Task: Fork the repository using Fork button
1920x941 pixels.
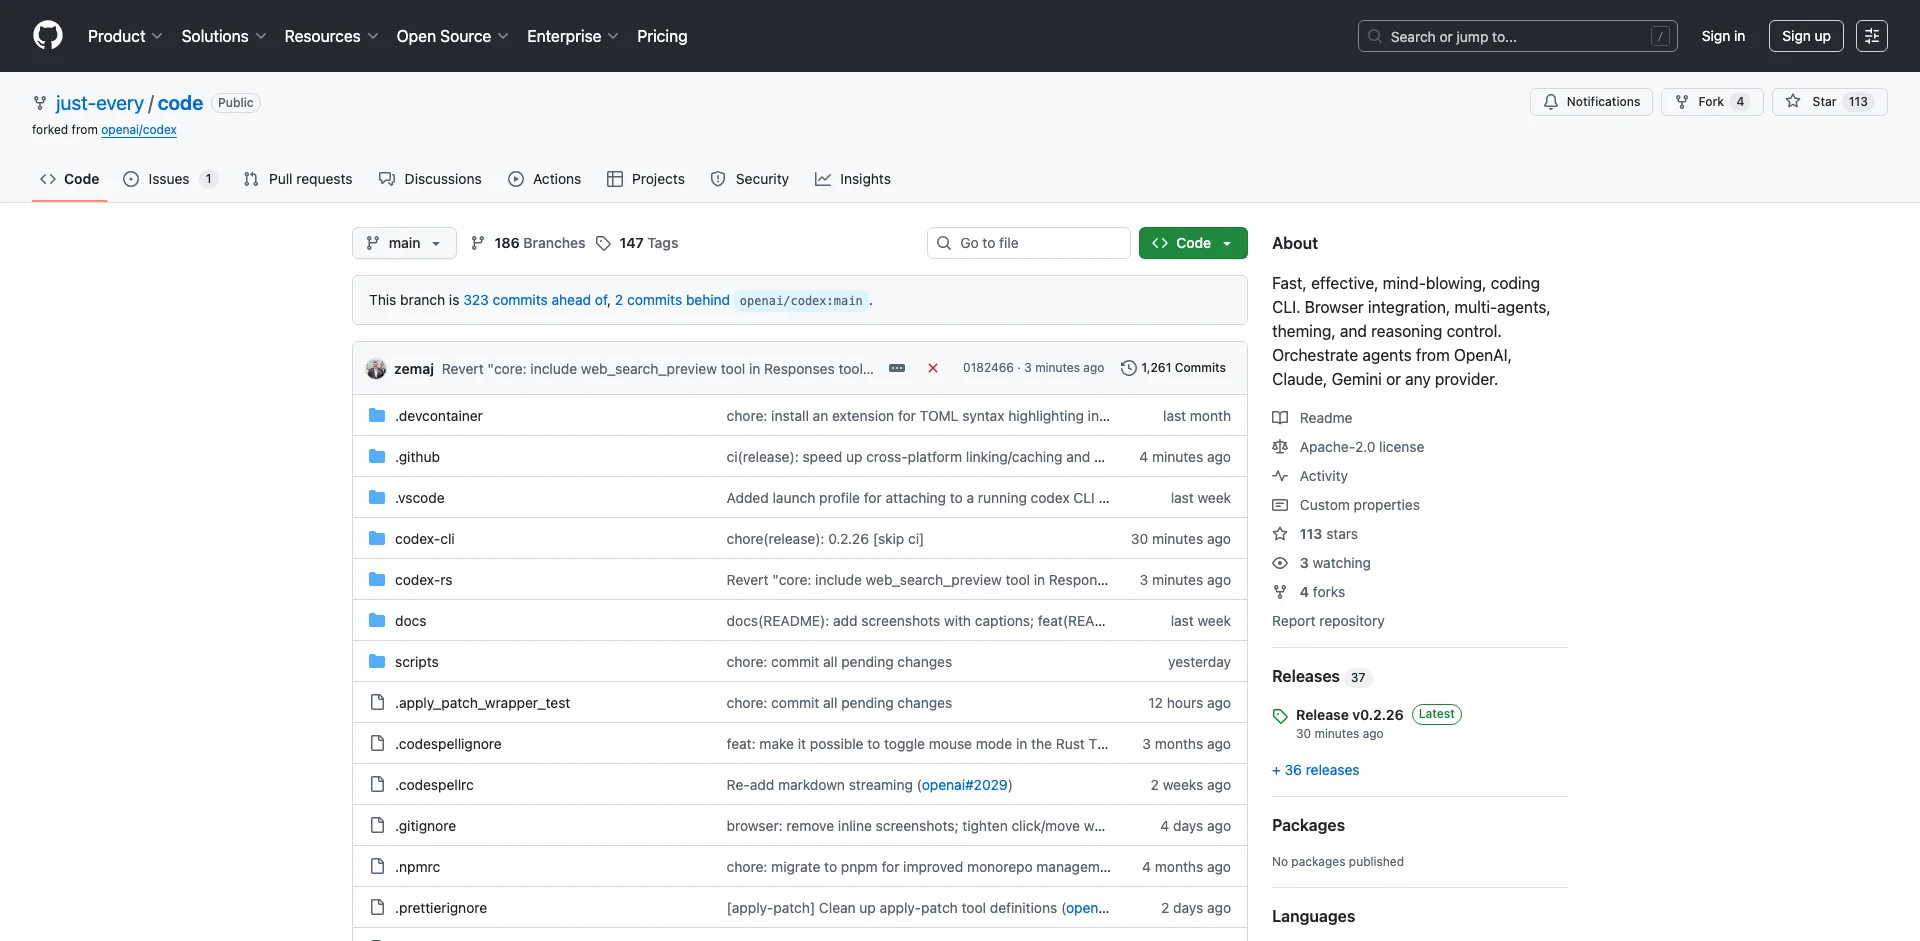Action: 1711,102
